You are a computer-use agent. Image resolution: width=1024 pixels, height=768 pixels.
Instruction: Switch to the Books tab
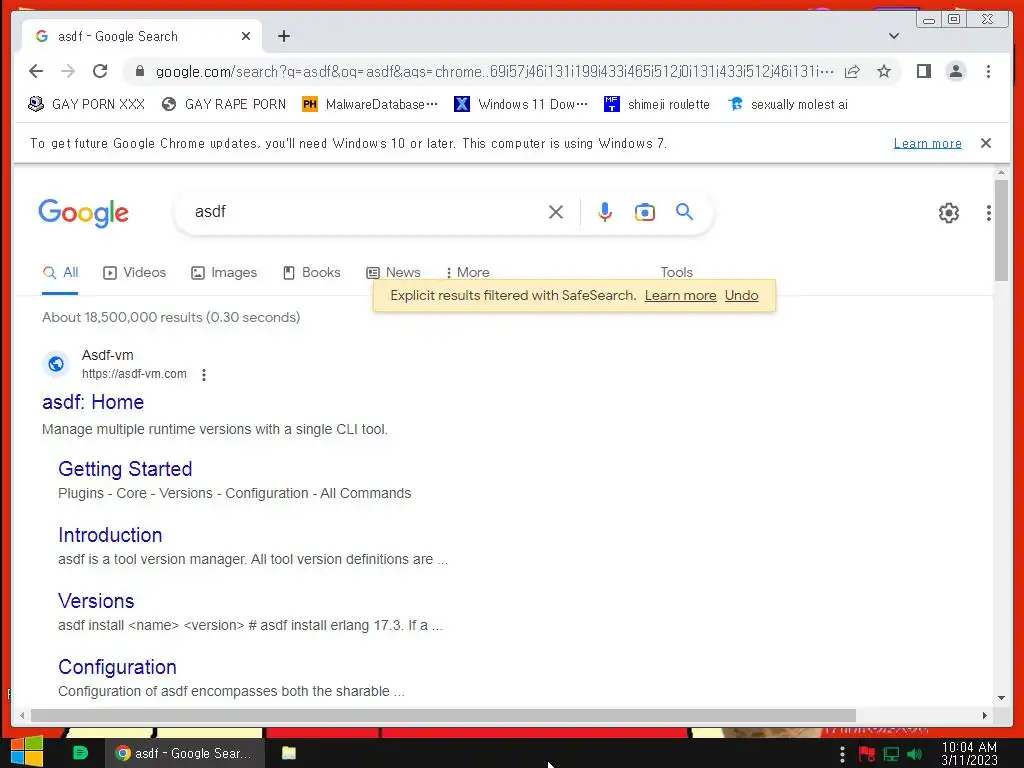(312, 272)
